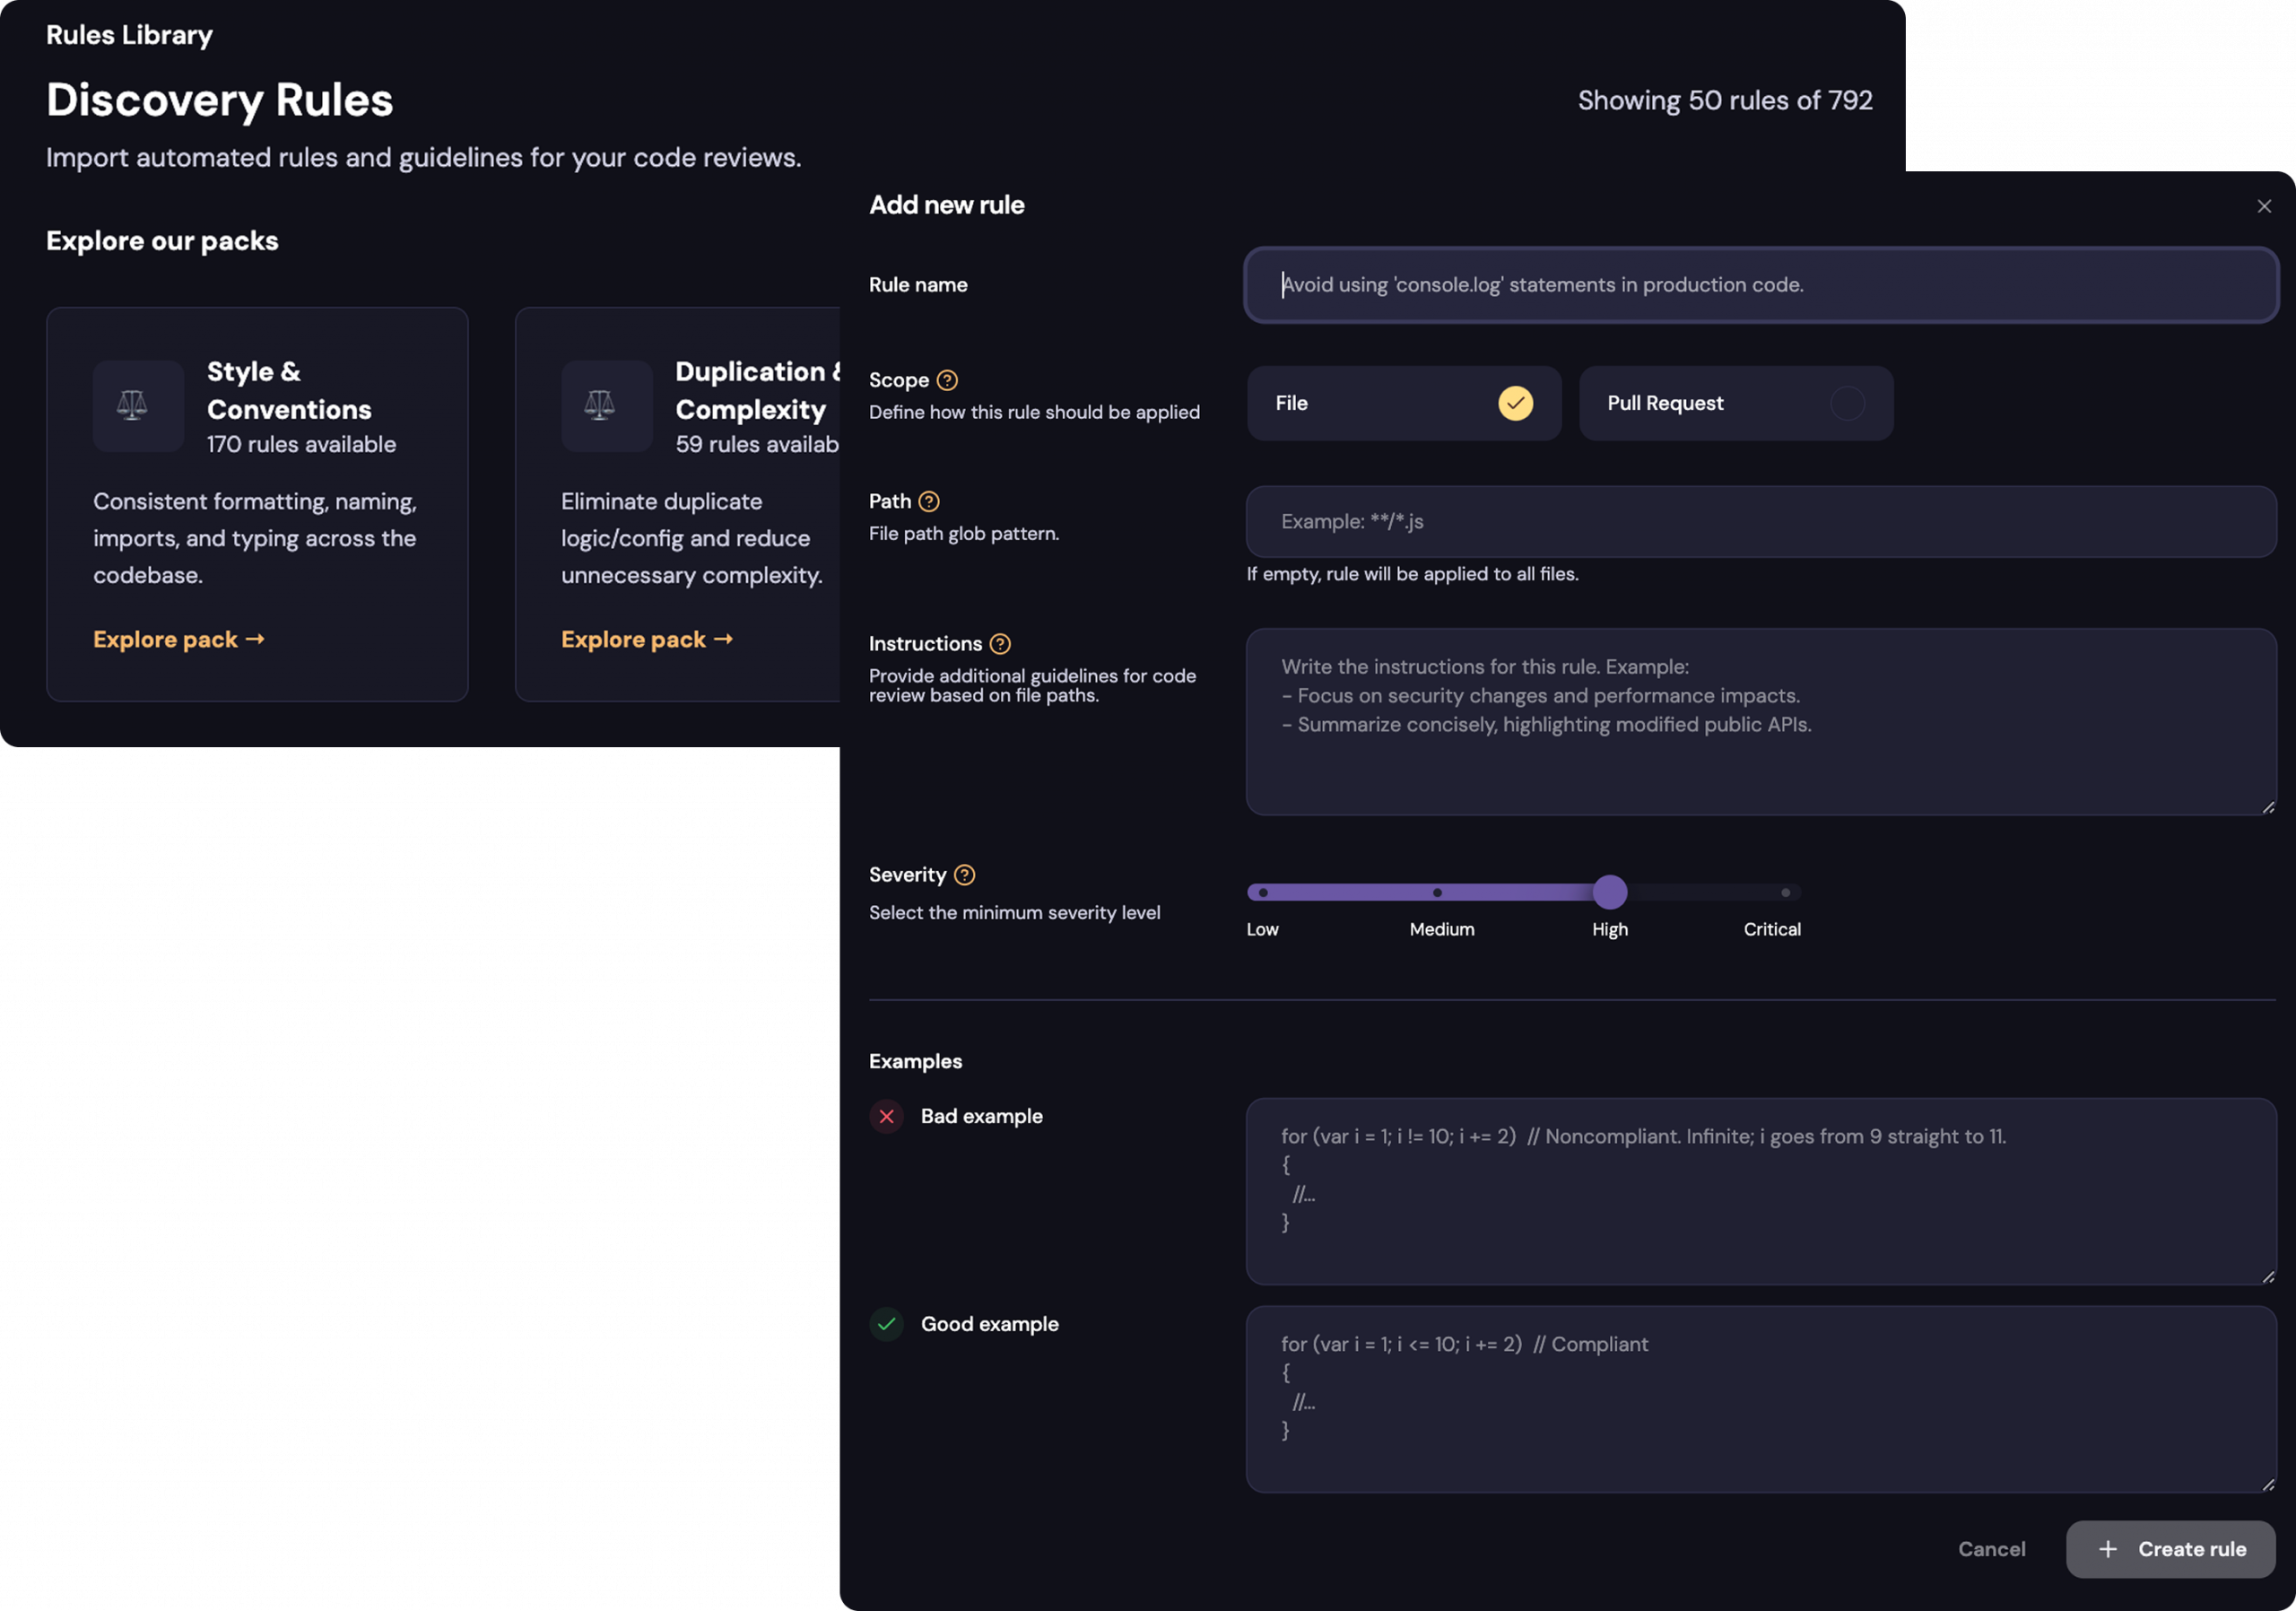2296x1611 pixels.
Task: Click the Severity help icon
Action: click(x=964, y=875)
